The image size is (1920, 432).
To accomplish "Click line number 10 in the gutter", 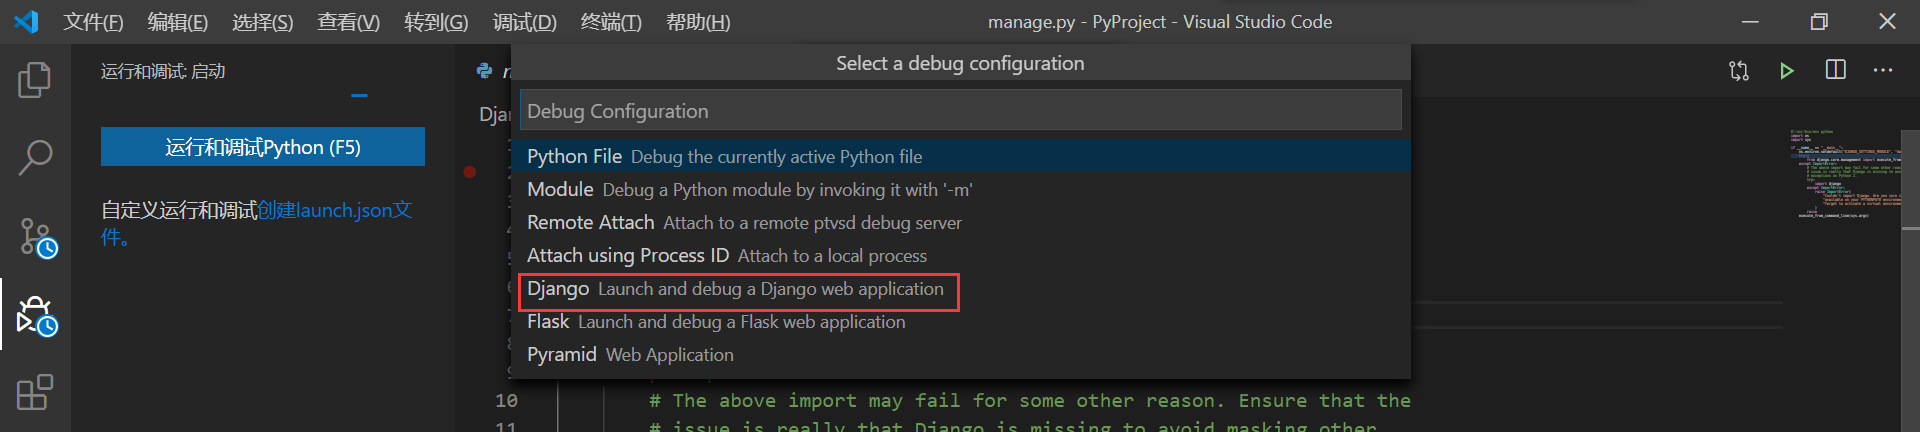I will pyautogui.click(x=506, y=400).
